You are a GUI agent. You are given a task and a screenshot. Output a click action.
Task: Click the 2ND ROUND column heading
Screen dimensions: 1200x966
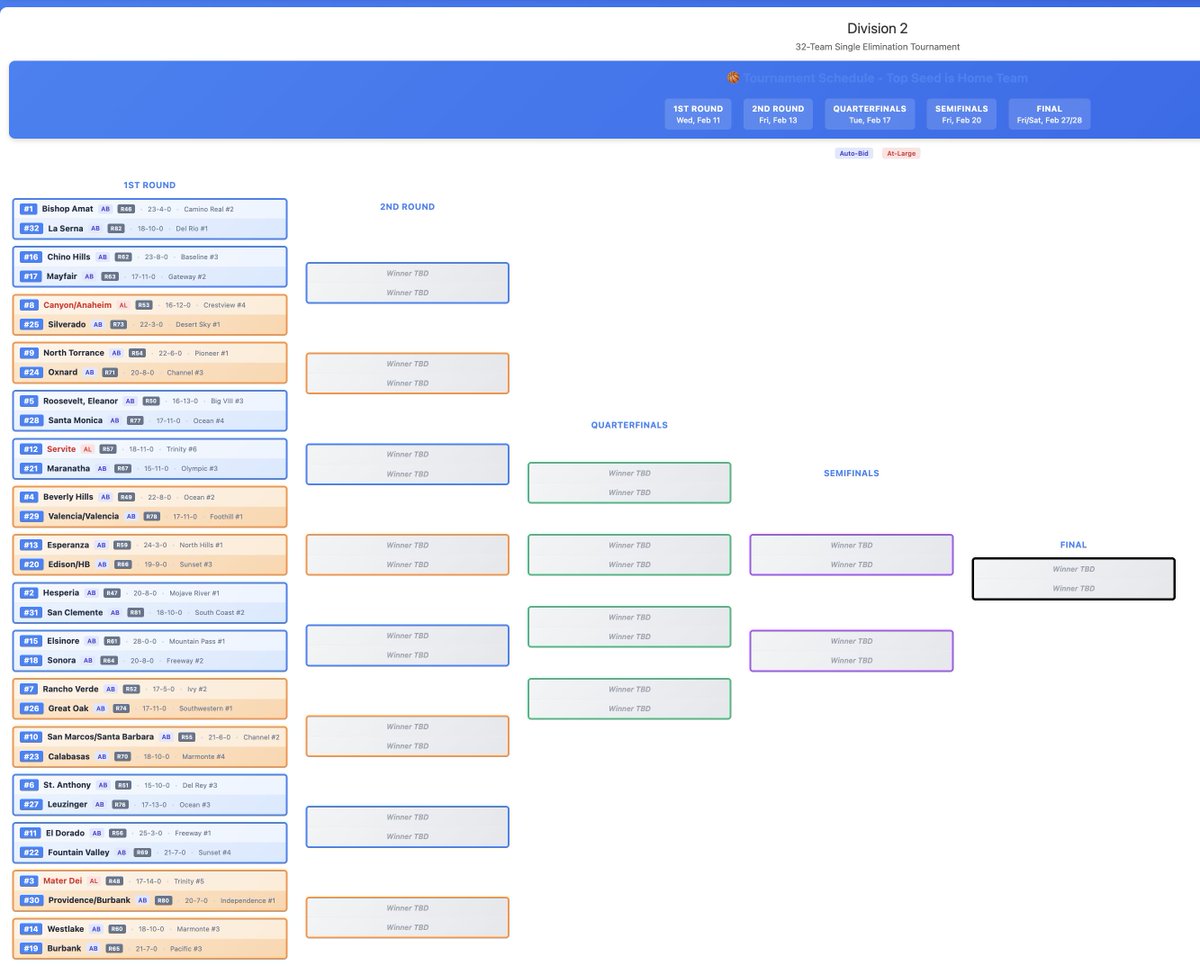(x=407, y=207)
